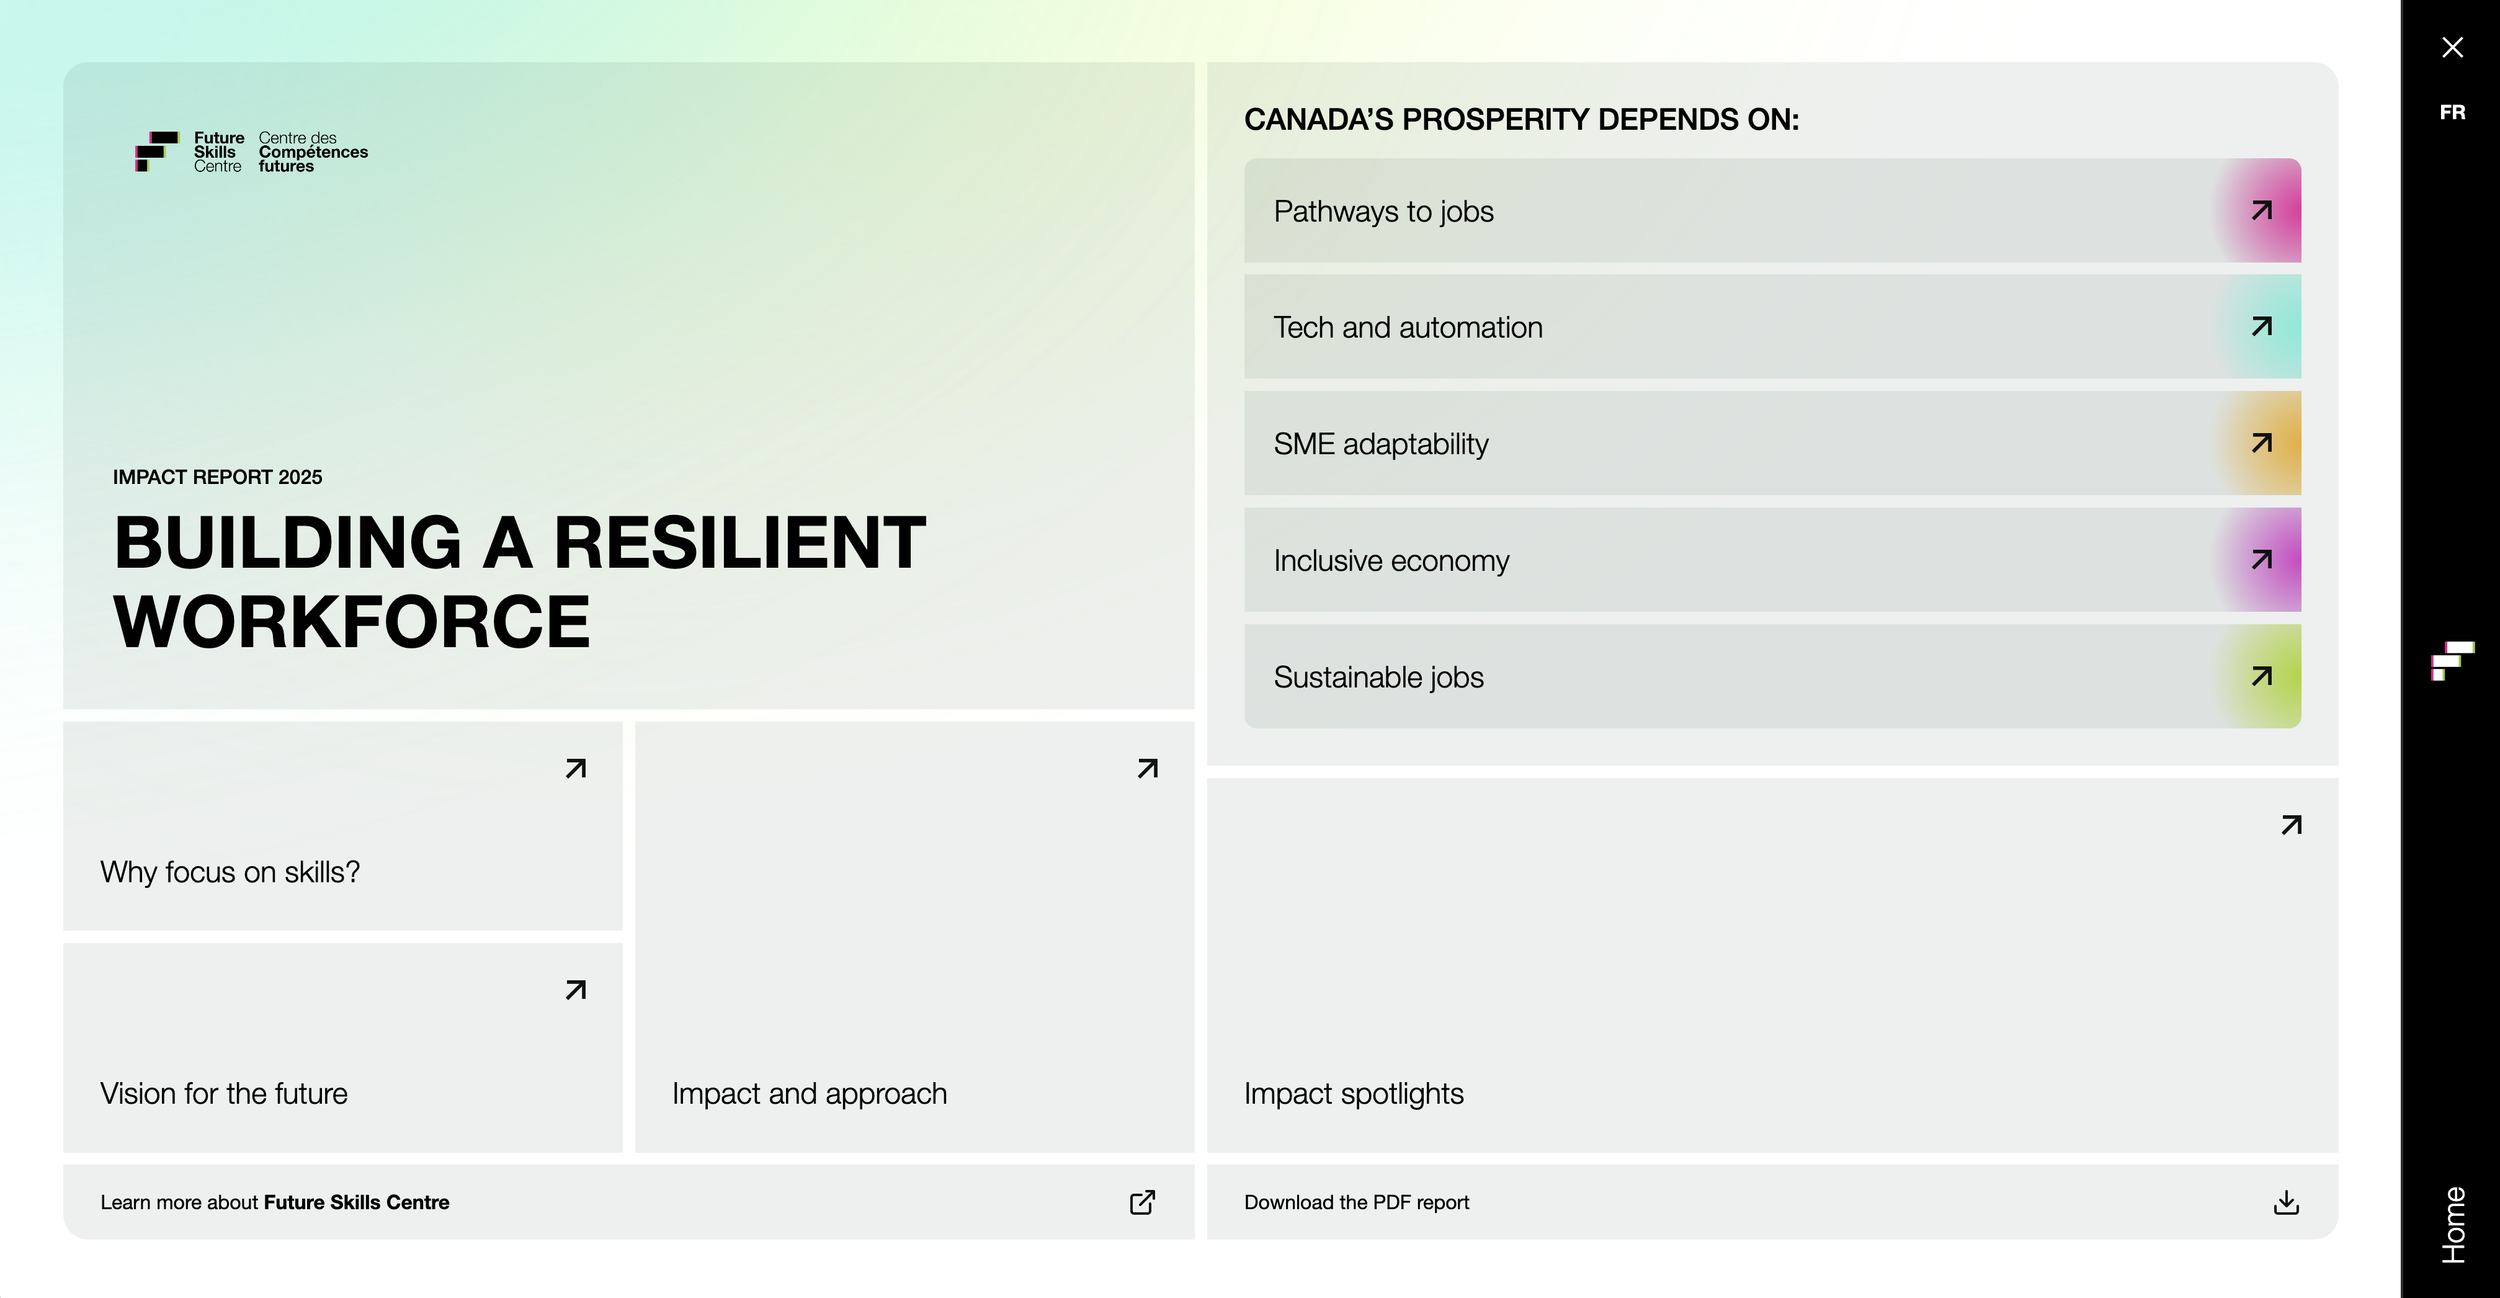The height and width of the screenshot is (1298, 2500).
Task: Click the arrow on Impact spotlights tile
Action: click(2291, 825)
